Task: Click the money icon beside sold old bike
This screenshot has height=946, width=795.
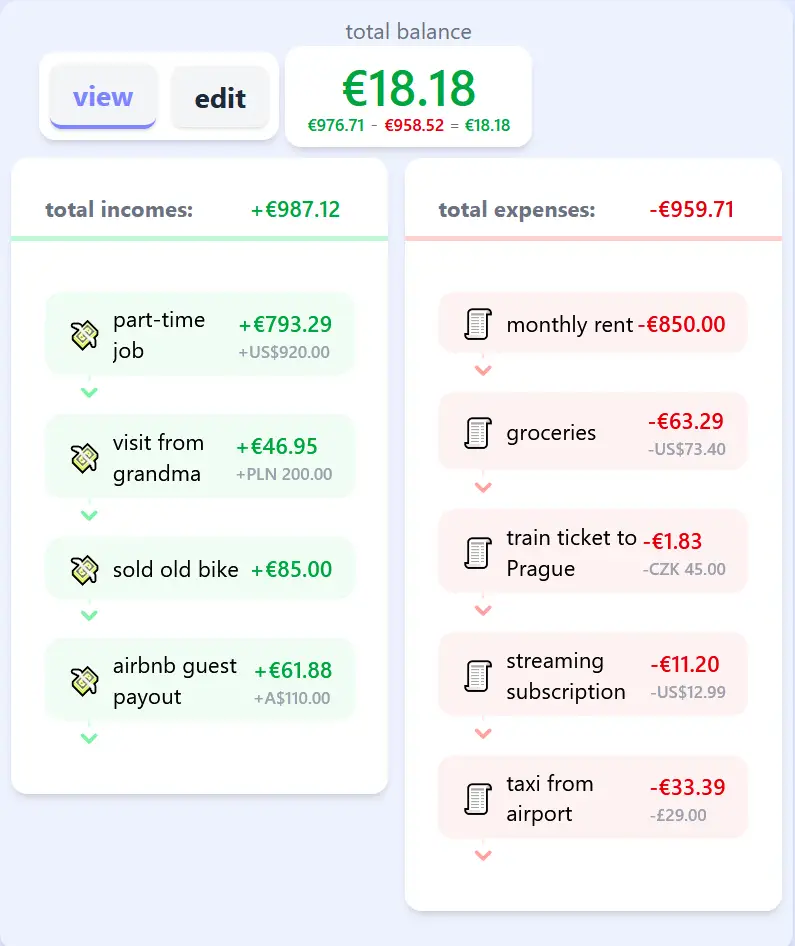Action: coord(84,570)
